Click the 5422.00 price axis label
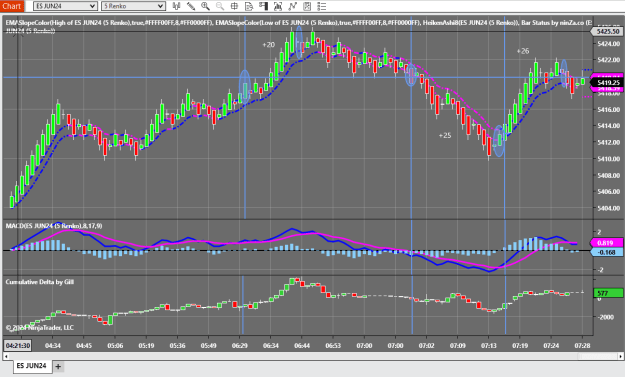Image resolution: width=625 pixels, height=377 pixels. 609,60
